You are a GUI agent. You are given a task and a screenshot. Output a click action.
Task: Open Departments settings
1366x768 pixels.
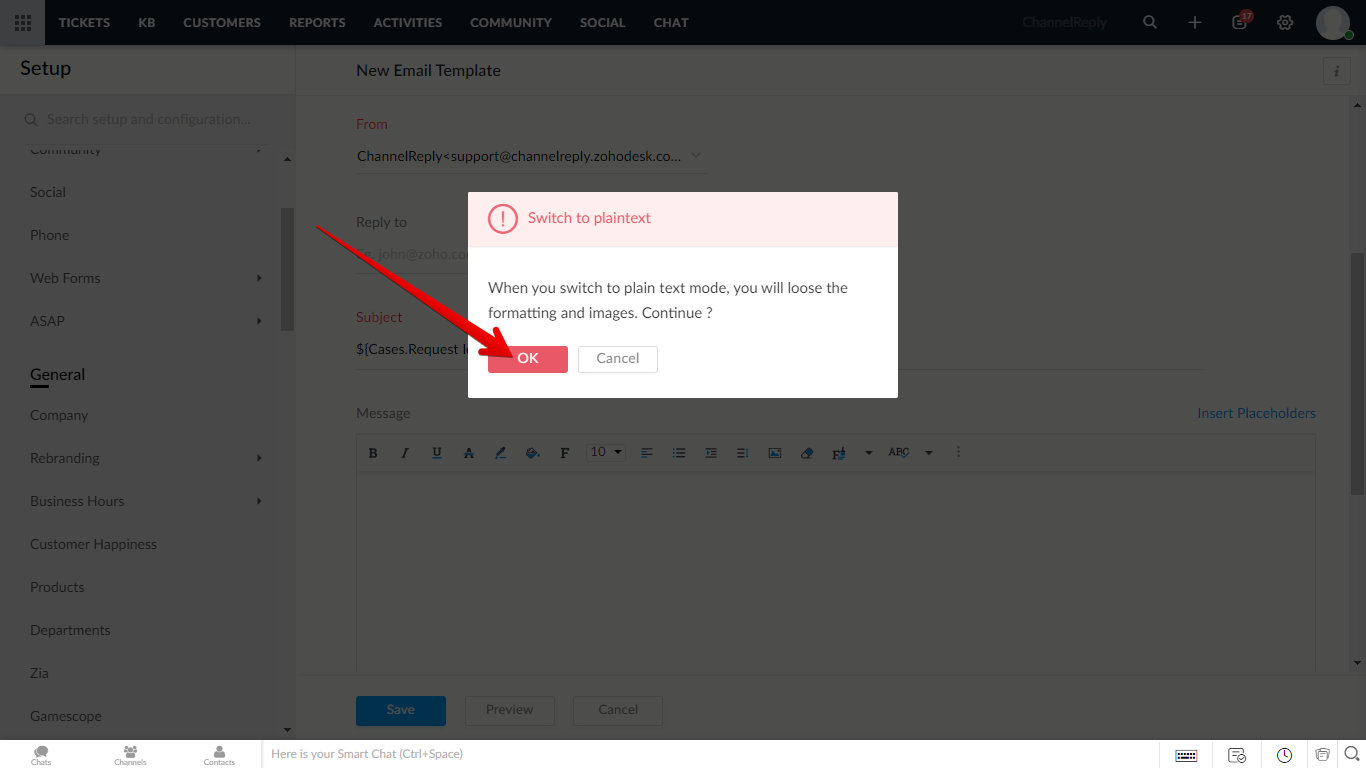70,630
